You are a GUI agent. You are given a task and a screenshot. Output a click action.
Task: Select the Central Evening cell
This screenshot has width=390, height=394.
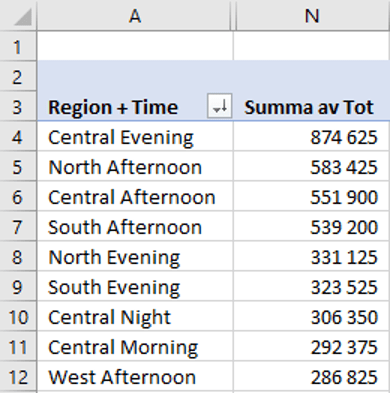point(135,136)
